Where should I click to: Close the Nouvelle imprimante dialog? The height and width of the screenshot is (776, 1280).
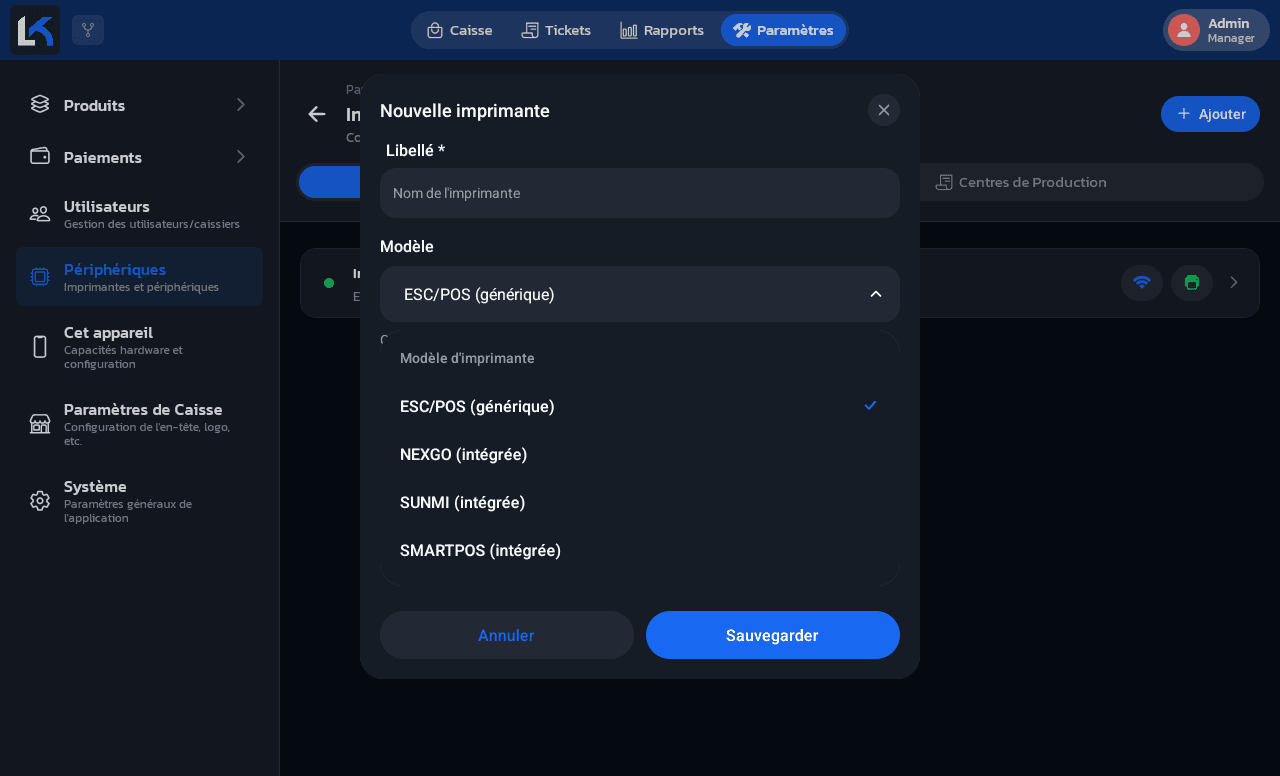click(884, 110)
